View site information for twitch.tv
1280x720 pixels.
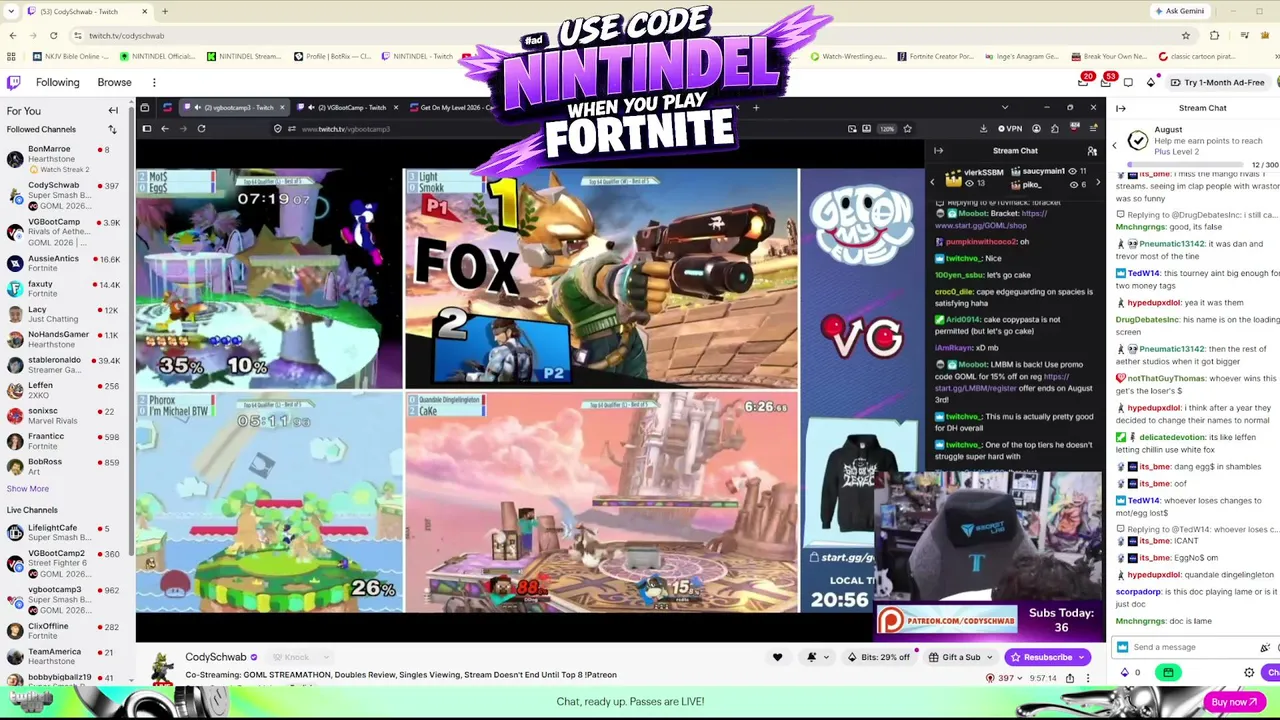[x=78, y=36]
